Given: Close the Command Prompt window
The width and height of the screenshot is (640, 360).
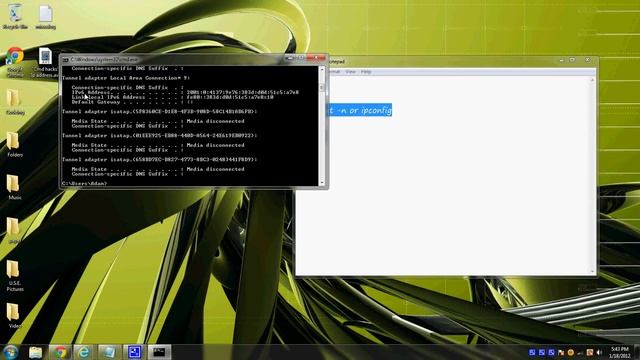Looking at the screenshot, I should pyautogui.click(x=316, y=58).
